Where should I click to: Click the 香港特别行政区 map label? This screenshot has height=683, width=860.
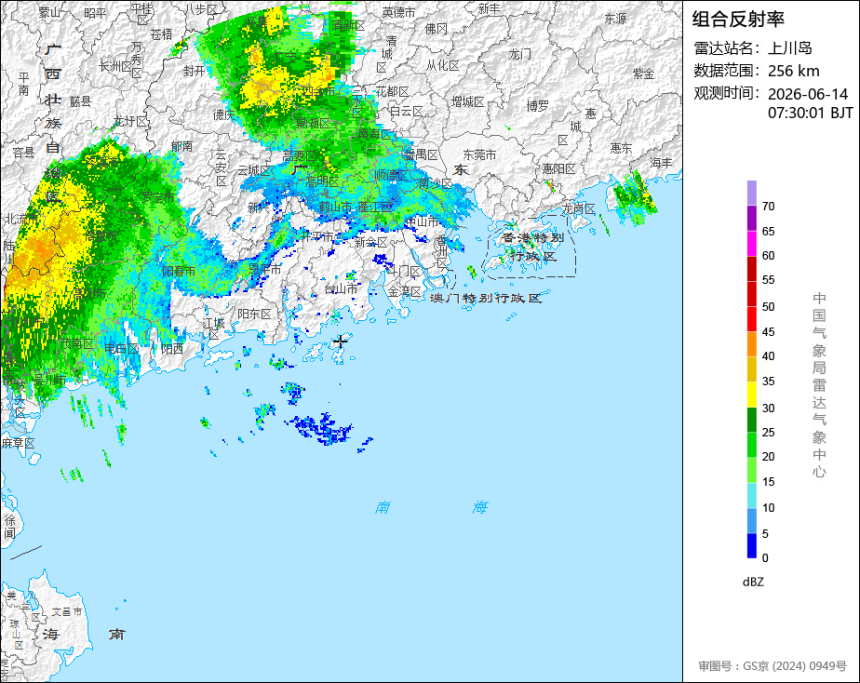point(533,247)
